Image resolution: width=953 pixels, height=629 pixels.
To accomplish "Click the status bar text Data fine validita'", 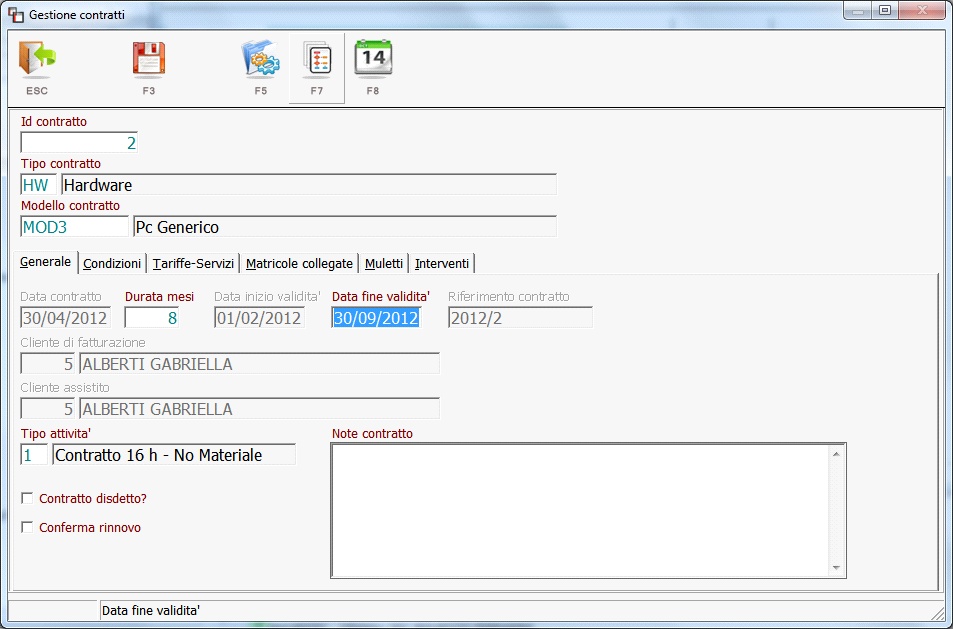I will [151, 611].
